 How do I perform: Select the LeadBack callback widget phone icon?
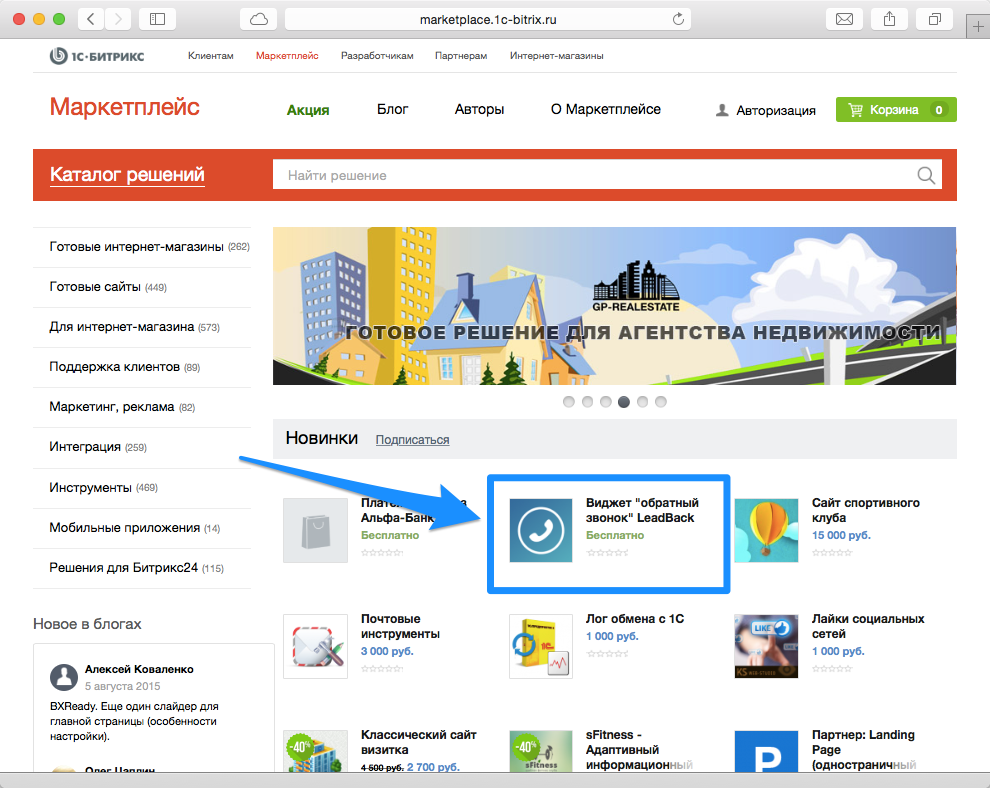point(540,530)
